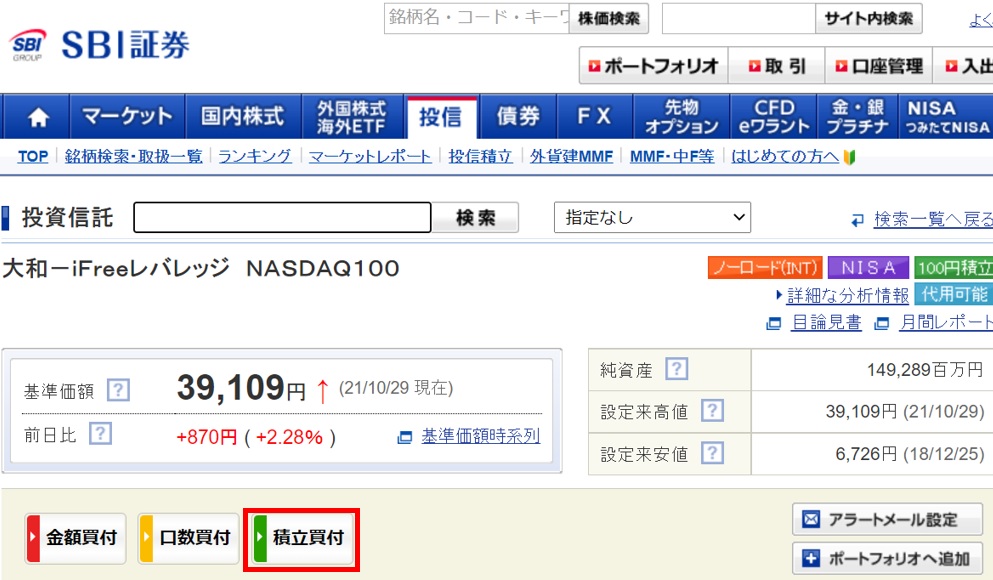
Task: Click the 149,289百万円 net assets value
Action: click(x=925, y=370)
